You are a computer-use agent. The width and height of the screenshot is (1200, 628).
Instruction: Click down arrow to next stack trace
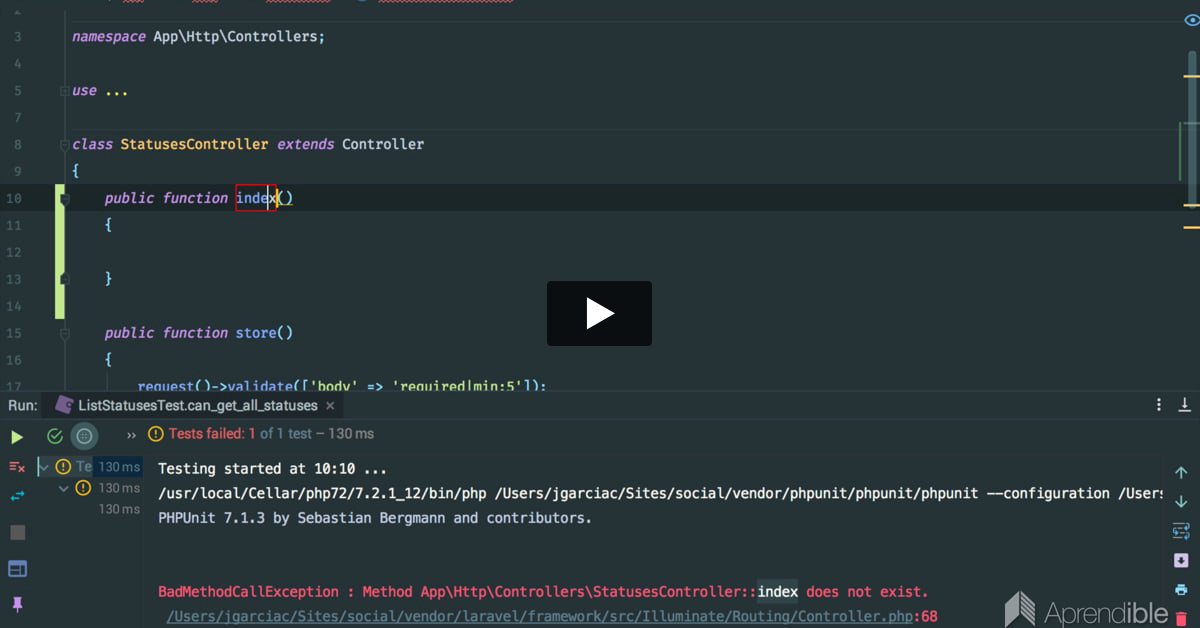[x=1181, y=501]
